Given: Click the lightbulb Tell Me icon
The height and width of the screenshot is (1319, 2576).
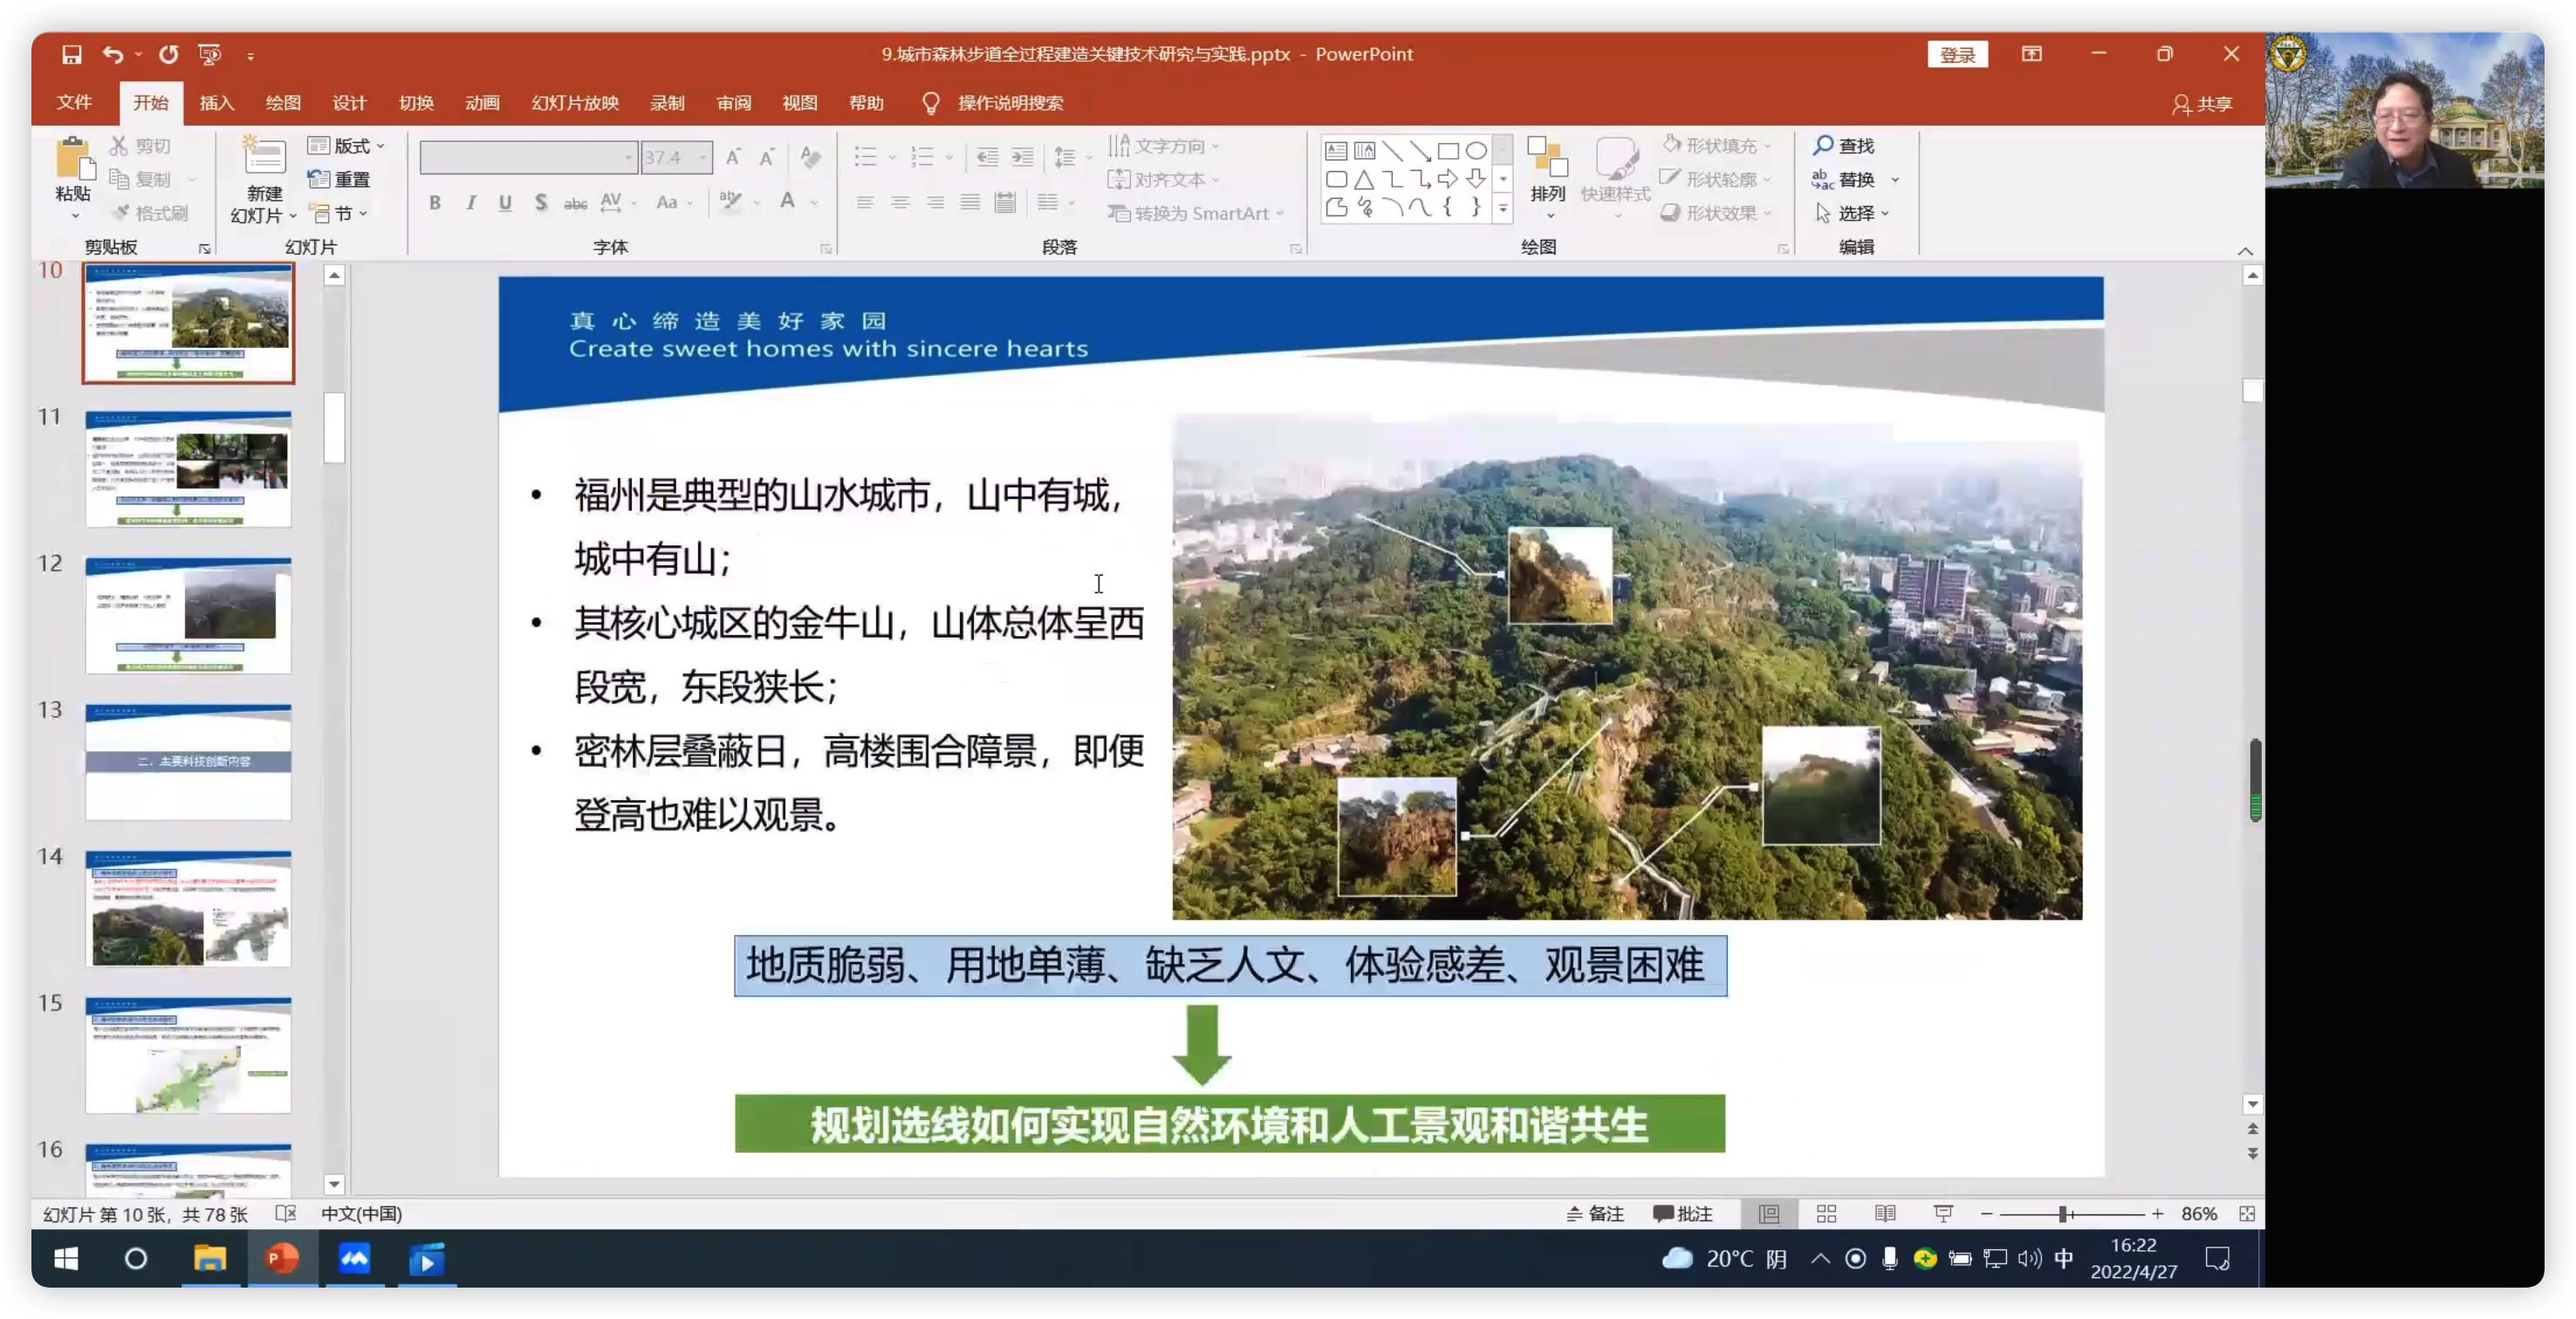Looking at the screenshot, I should click(x=931, y=103).
